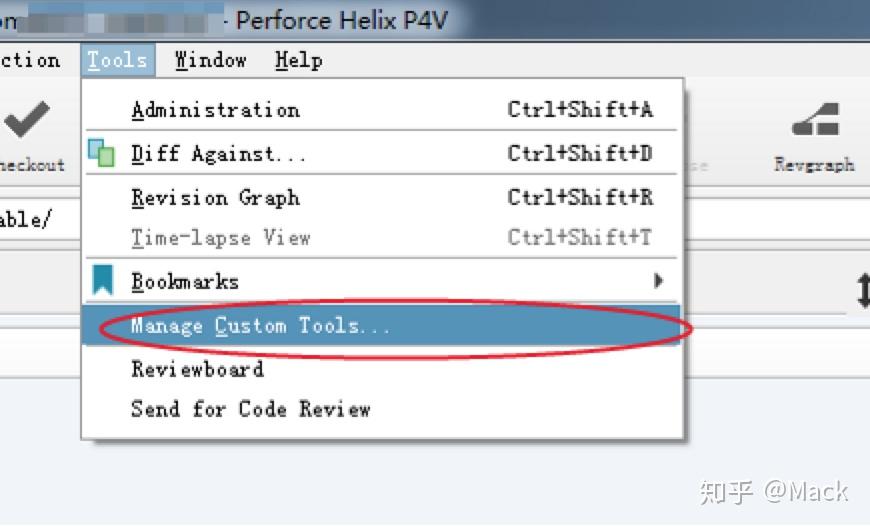
Task: Open the partially visible Connection menu
Action: 30,60
